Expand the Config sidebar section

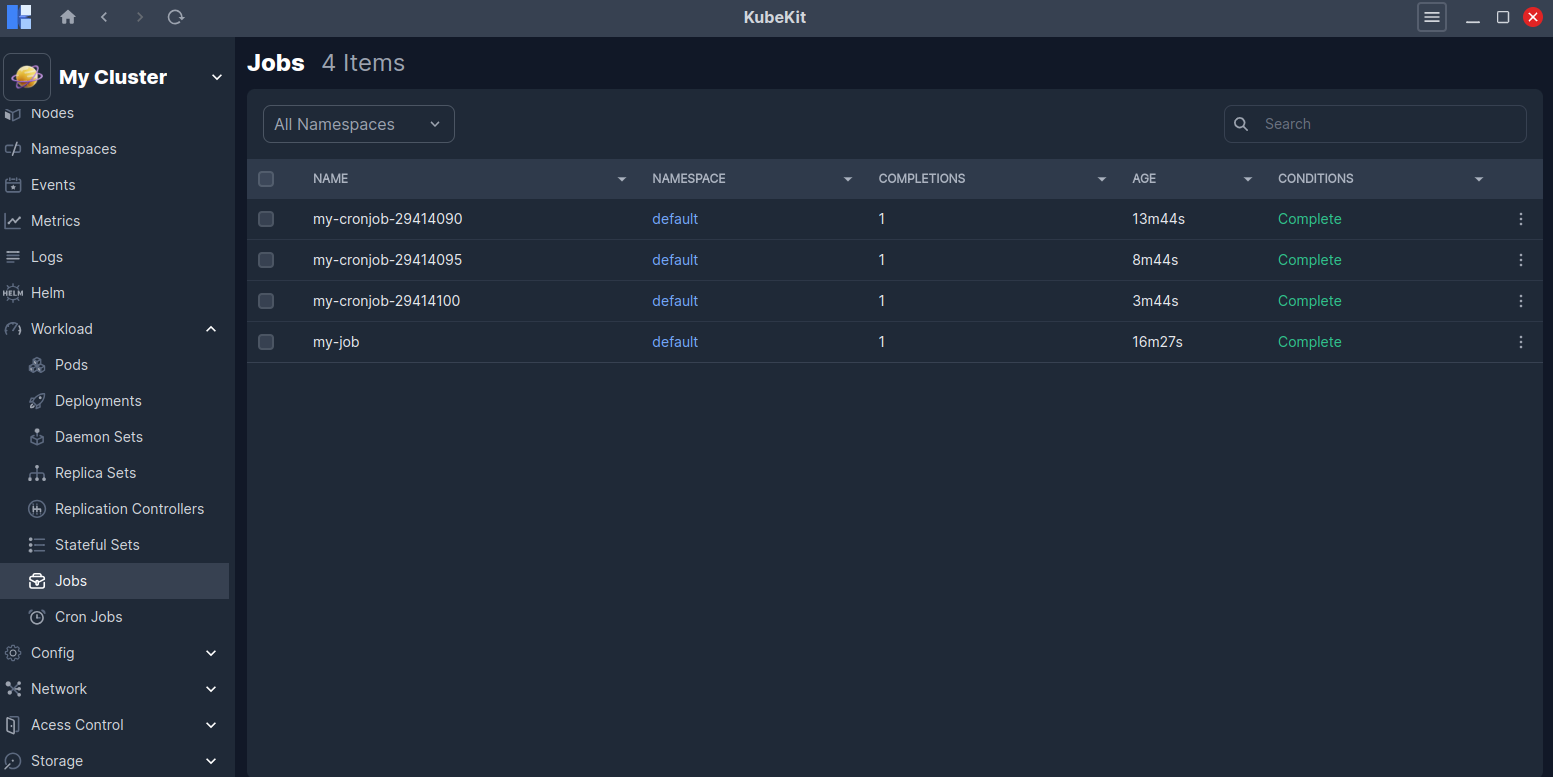[211, 653]
